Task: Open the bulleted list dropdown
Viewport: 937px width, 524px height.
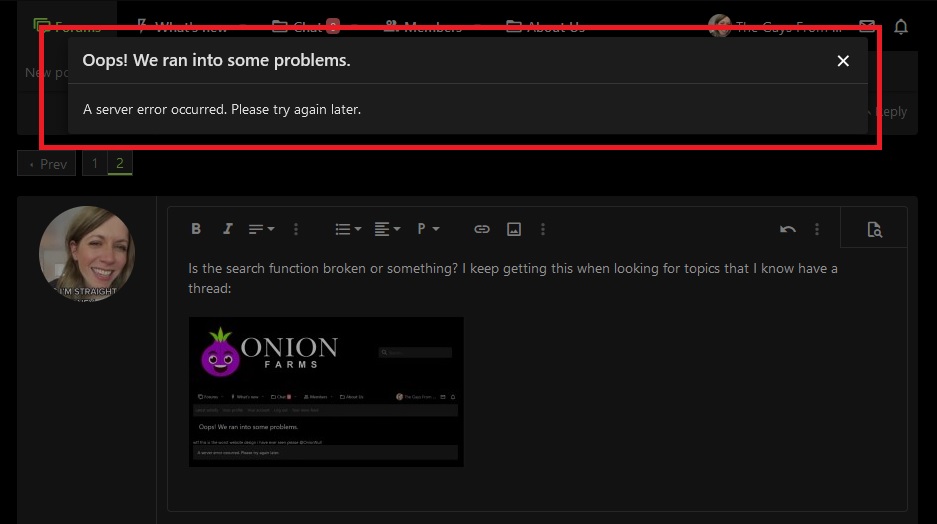Action: coord(348,229)
